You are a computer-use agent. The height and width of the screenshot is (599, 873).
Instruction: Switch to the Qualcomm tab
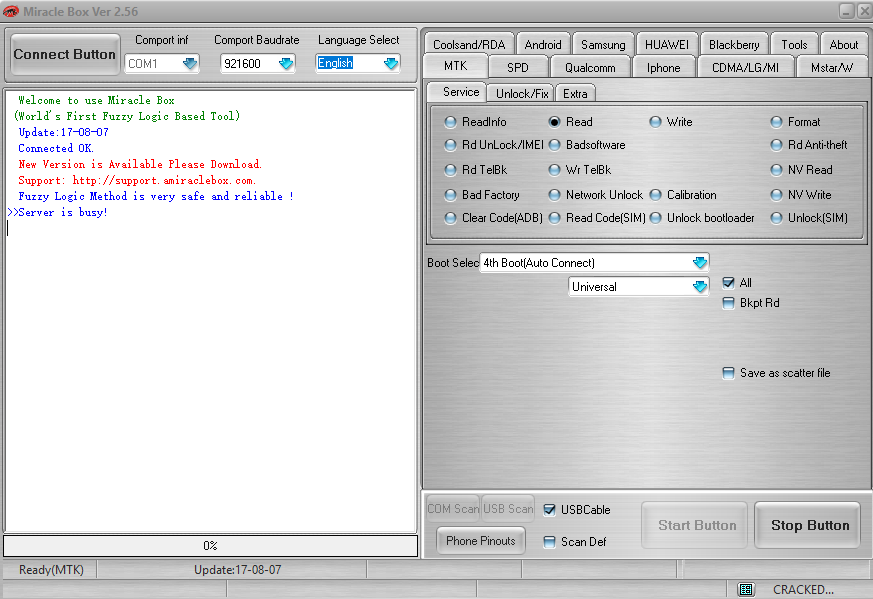(x=590, y=67)
